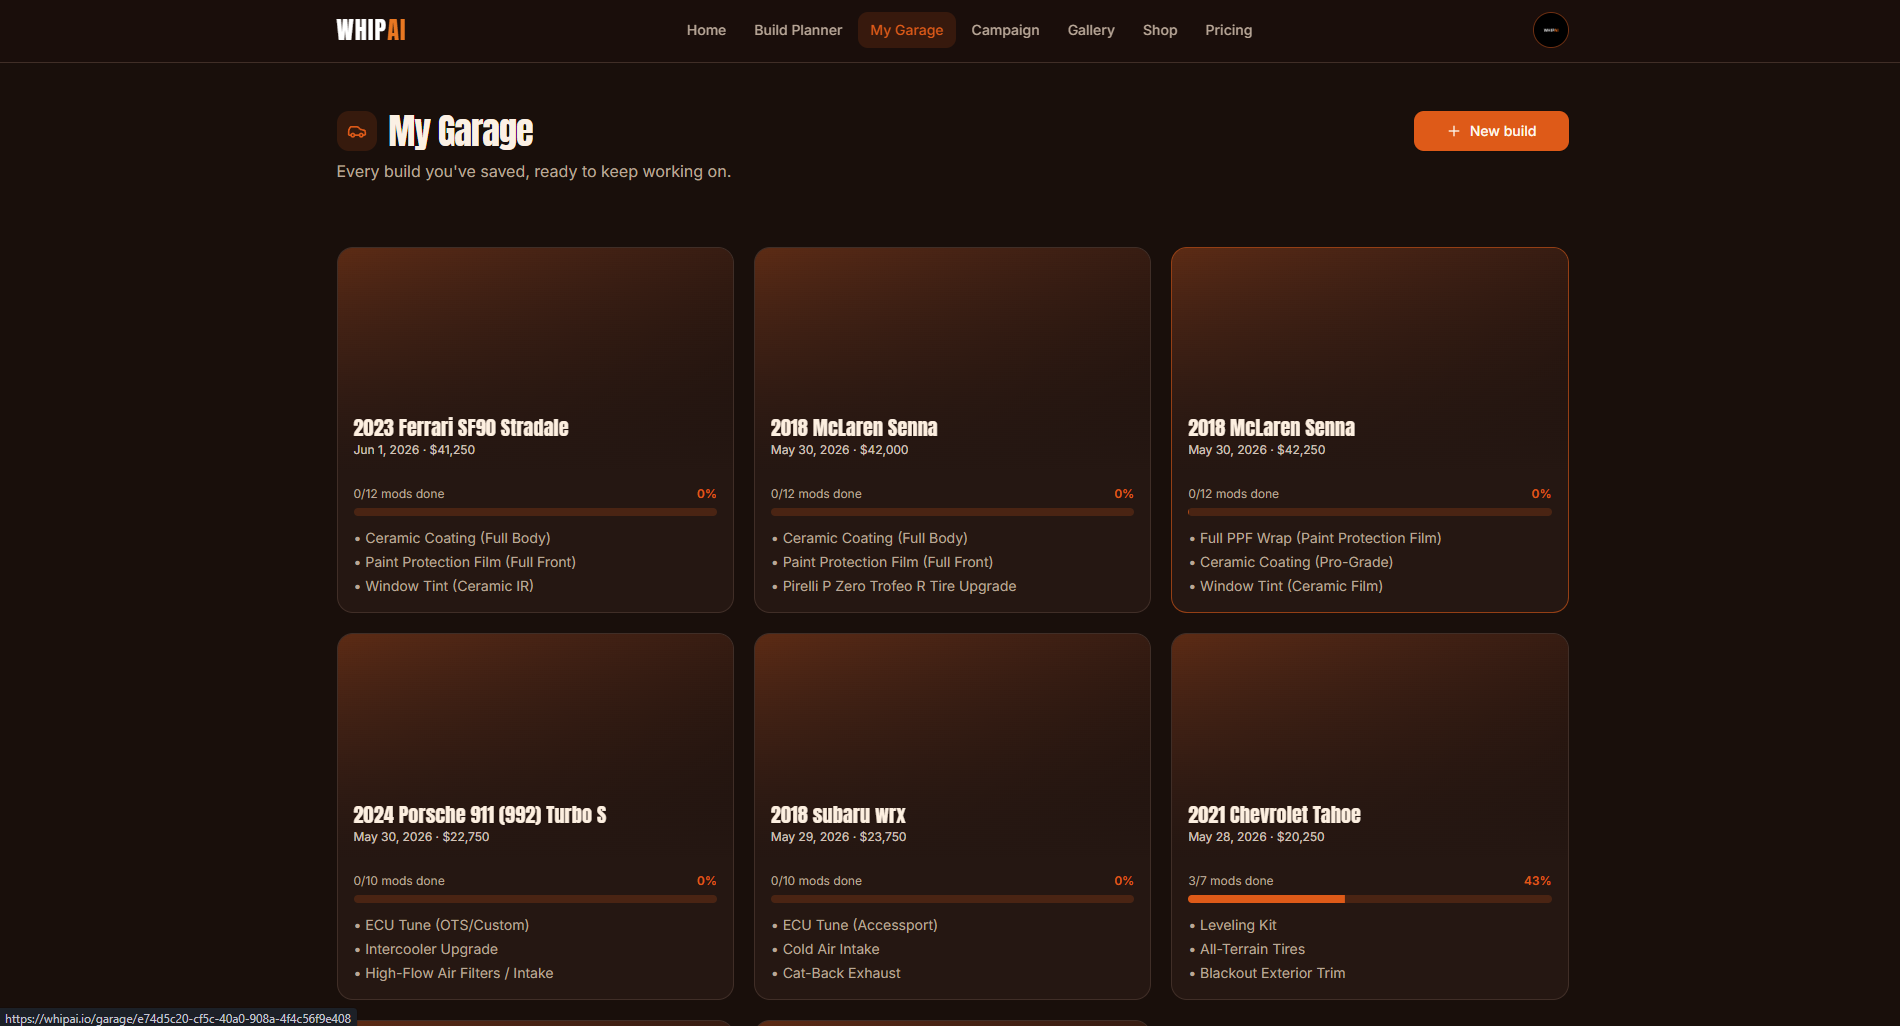Go to the Shop page
This screenshot has width=1900, height=1026.
1160,30
